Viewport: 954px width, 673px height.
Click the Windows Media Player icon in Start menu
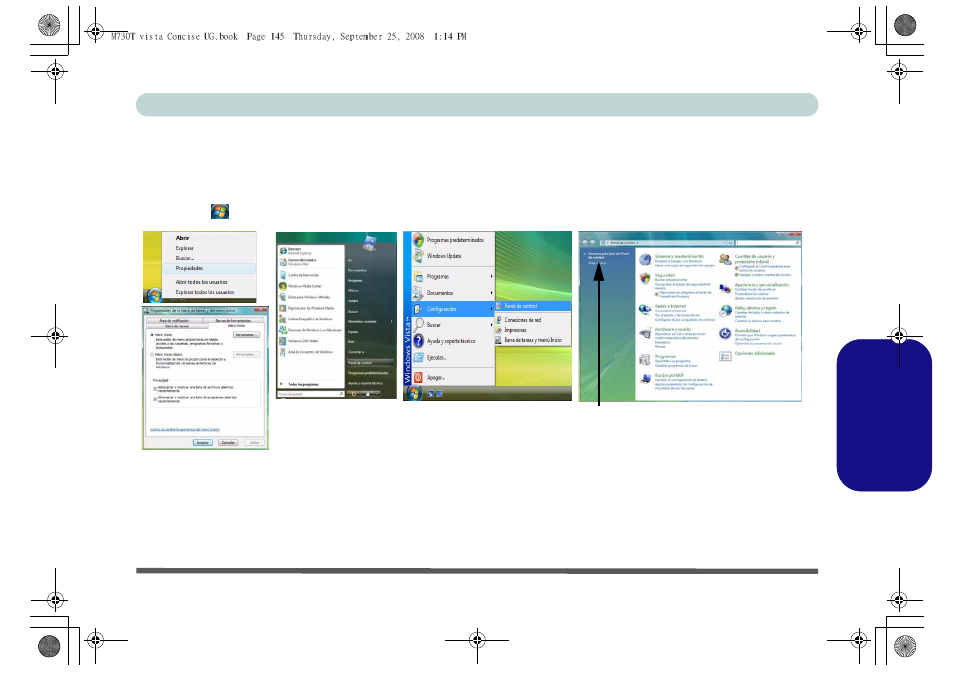point(283,308)
